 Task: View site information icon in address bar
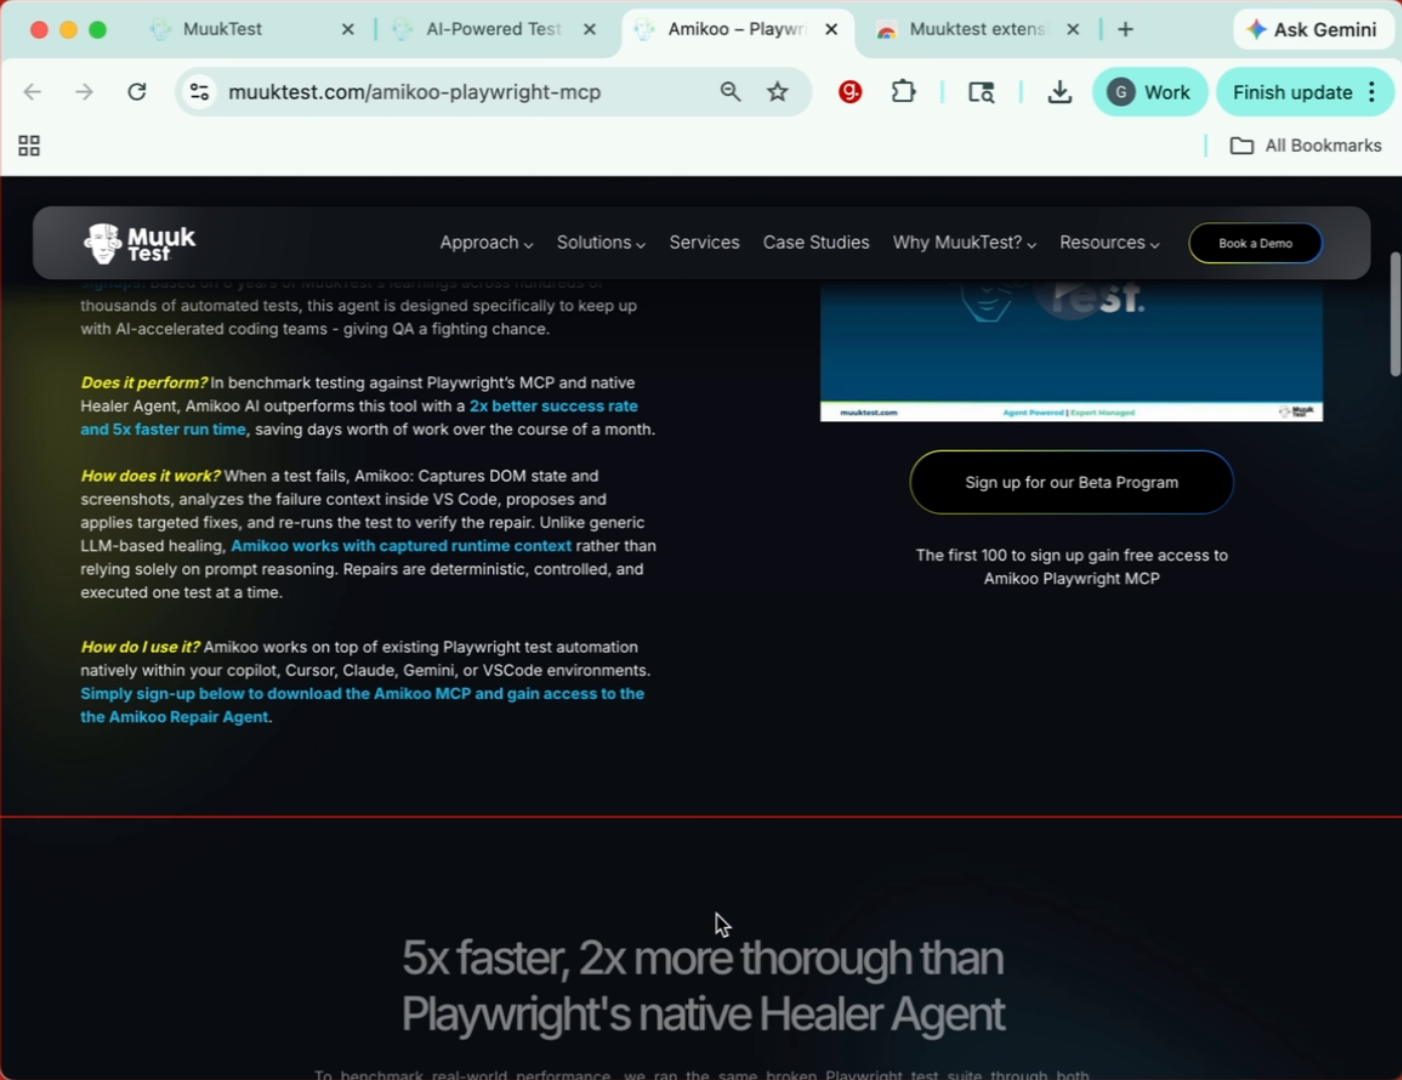pos(199,92)
